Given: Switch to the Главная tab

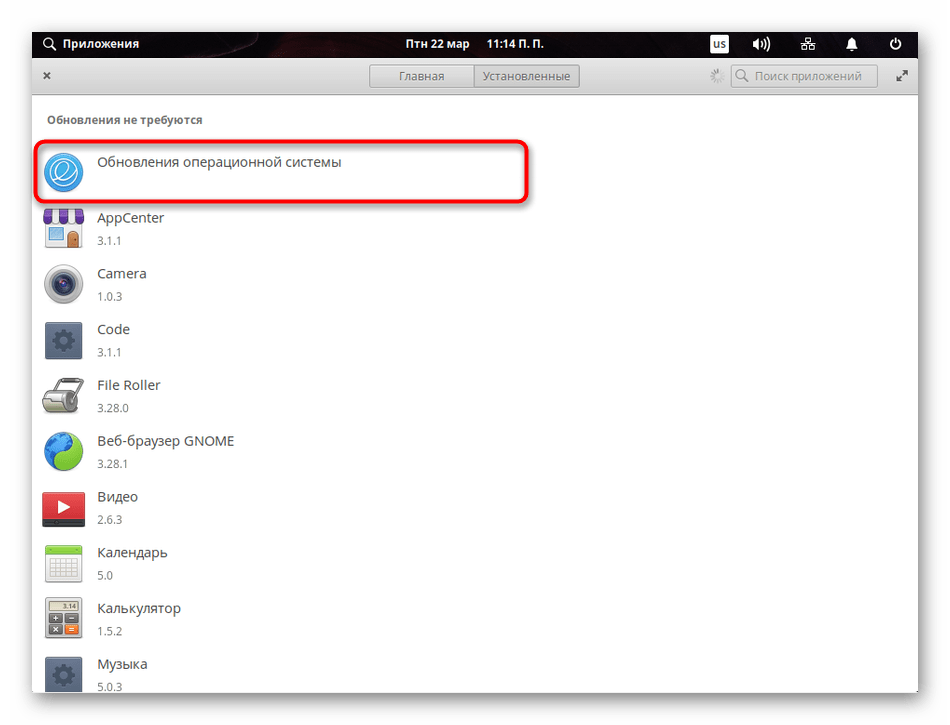Looking at the screenshot, I should click(x=422, y=76).
